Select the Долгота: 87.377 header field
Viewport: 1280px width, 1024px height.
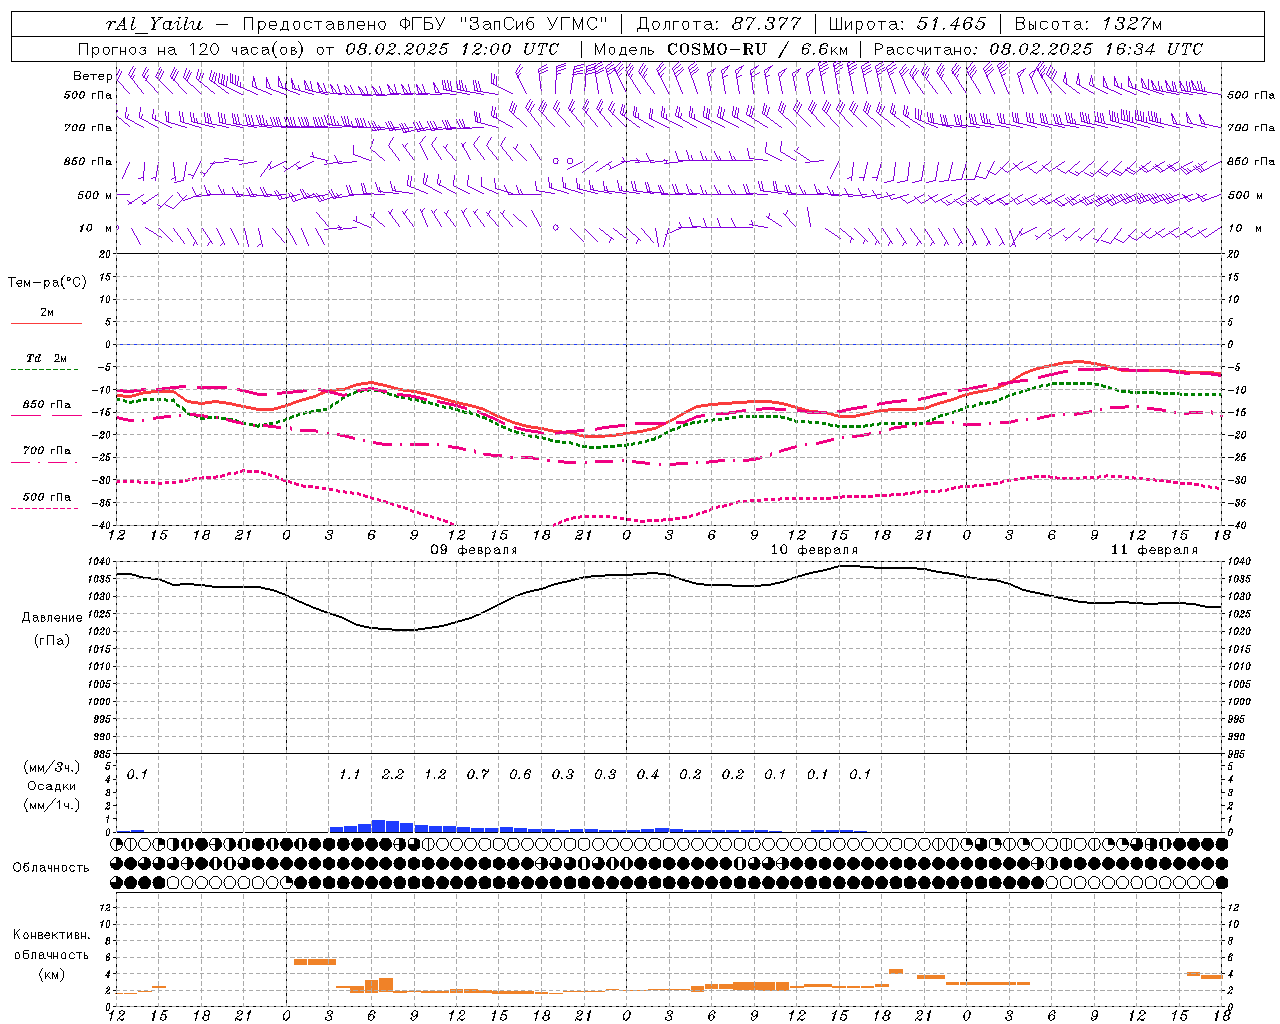[x=719, y=24]
